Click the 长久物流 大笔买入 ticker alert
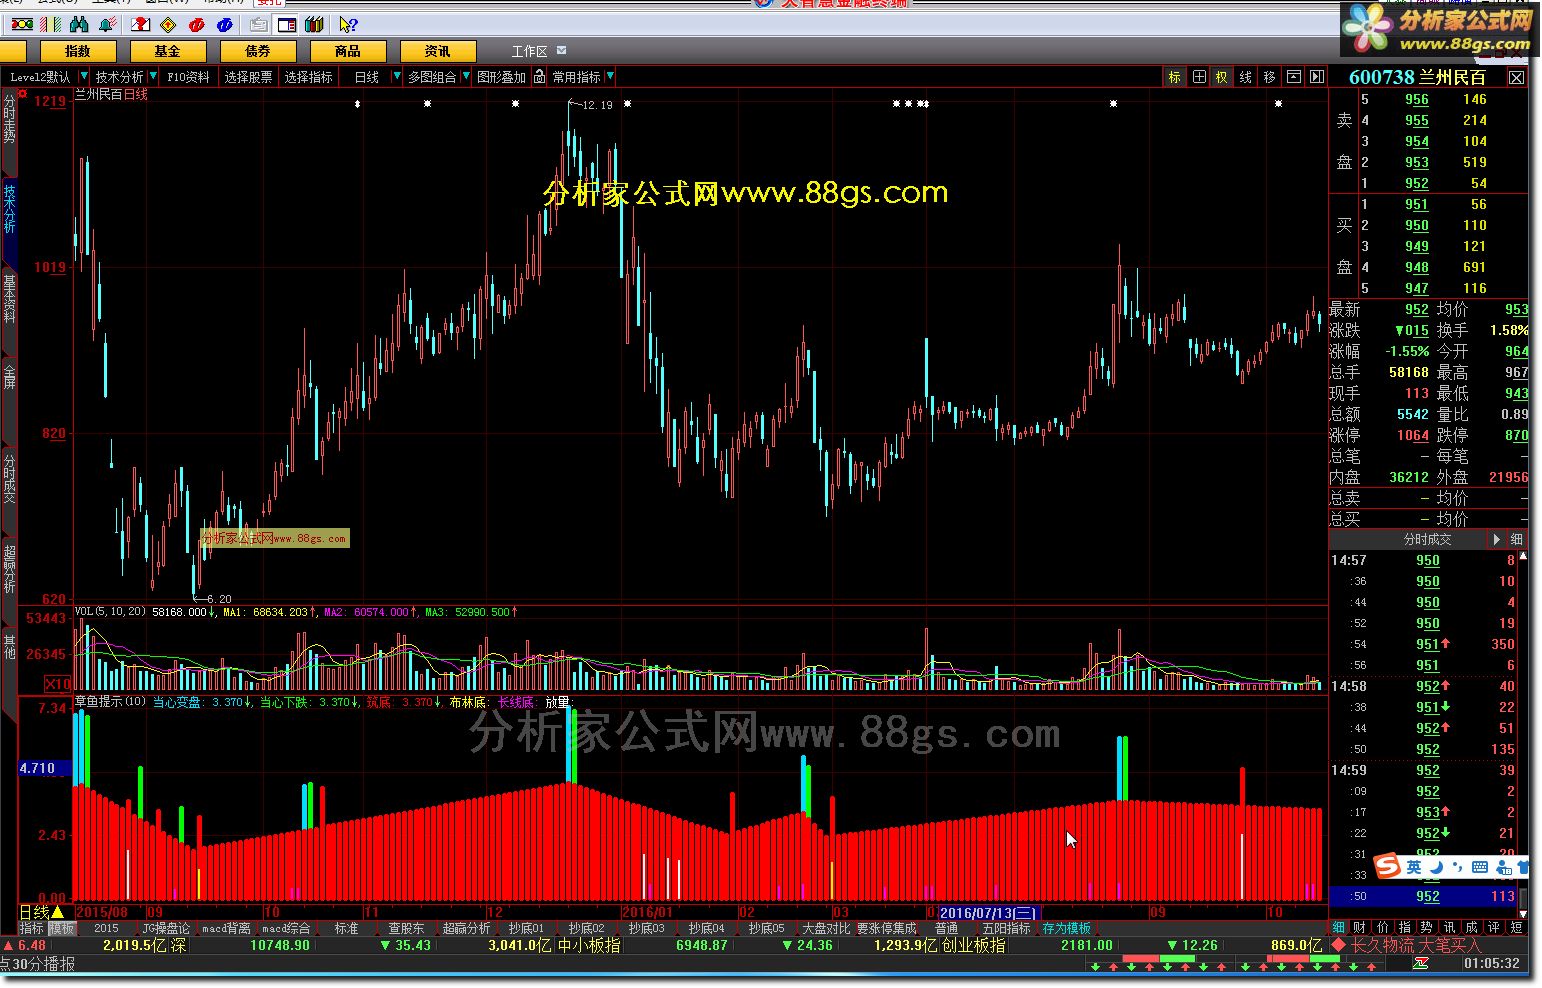Viewport: 1542px width, 988px height. 1414,945
